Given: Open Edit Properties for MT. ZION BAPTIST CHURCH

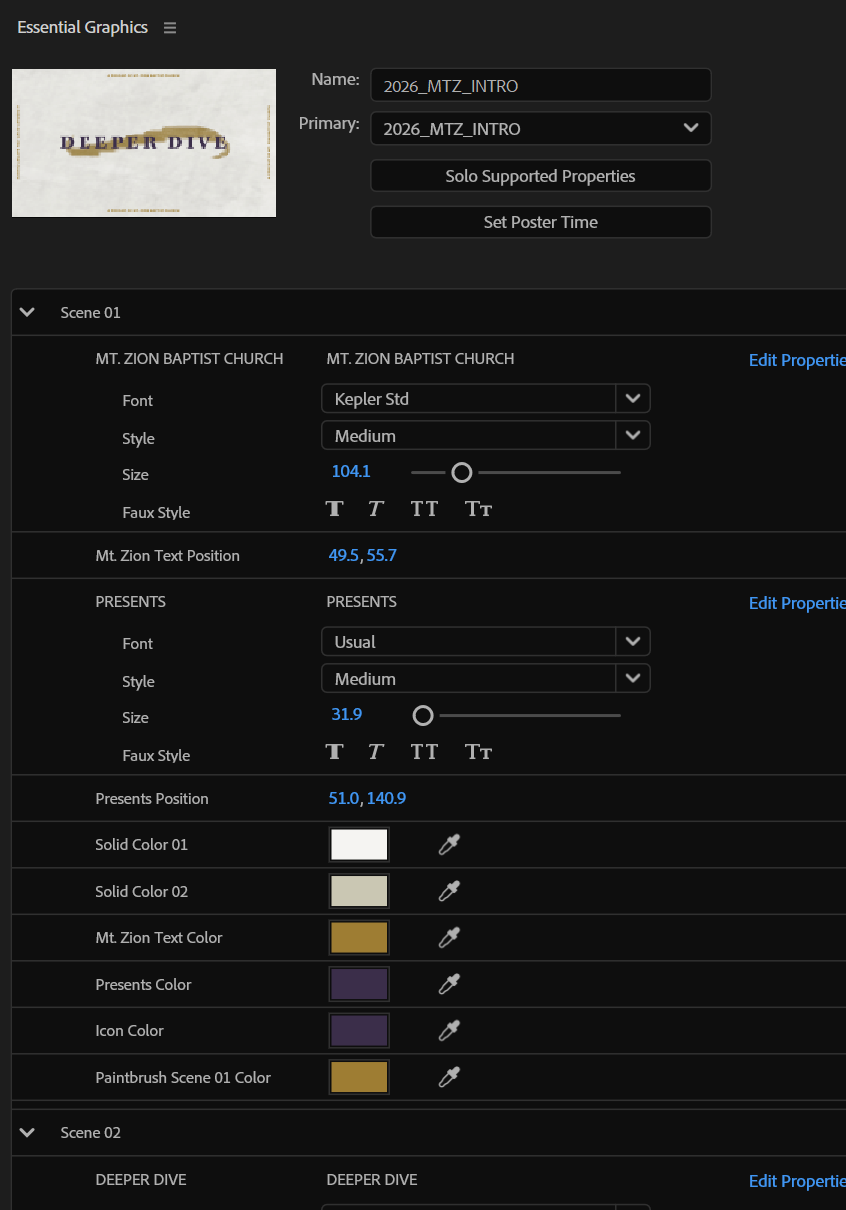Looking at the screenshot, I should (x=797, y=360).
